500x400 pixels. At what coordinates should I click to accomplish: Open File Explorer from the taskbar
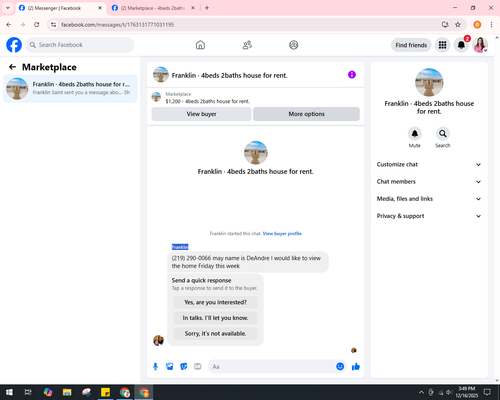pyautogui.click(x=67, y=392)
